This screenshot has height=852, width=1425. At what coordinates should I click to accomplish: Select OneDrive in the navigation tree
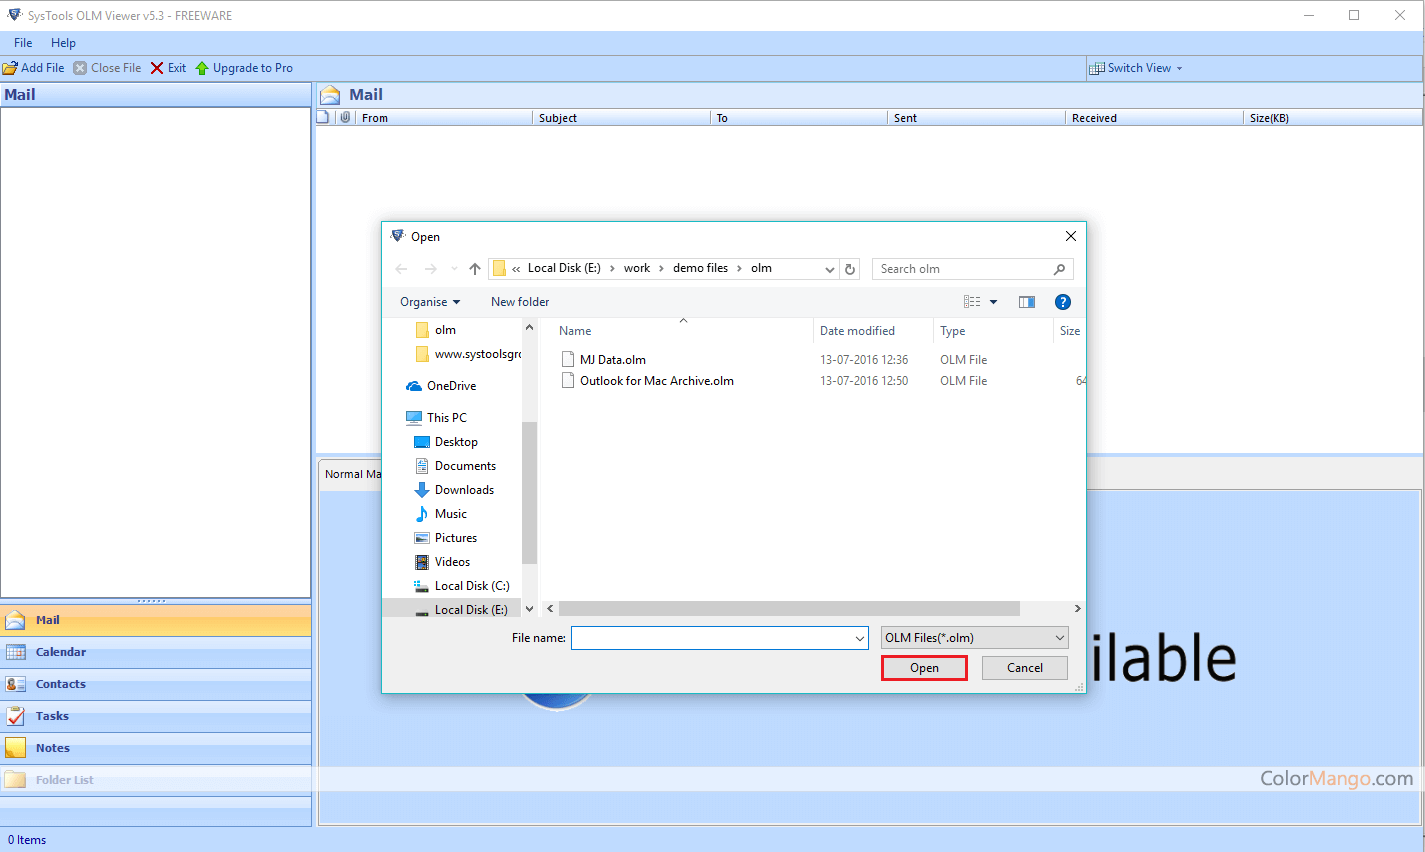tap(441, 386)
